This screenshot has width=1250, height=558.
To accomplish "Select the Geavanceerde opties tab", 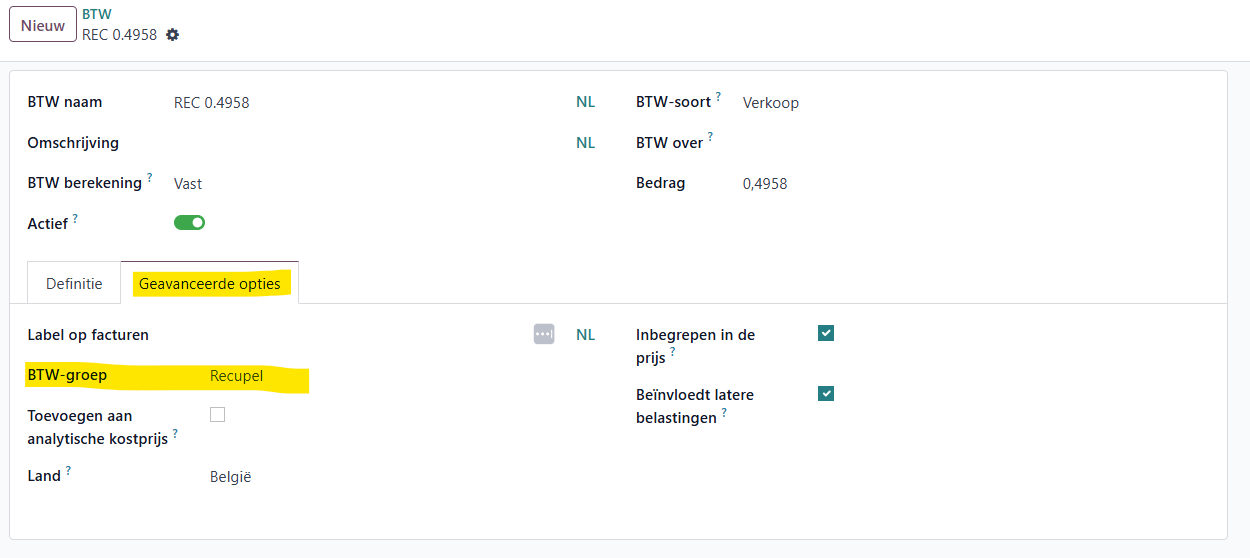I will point(210,284).
